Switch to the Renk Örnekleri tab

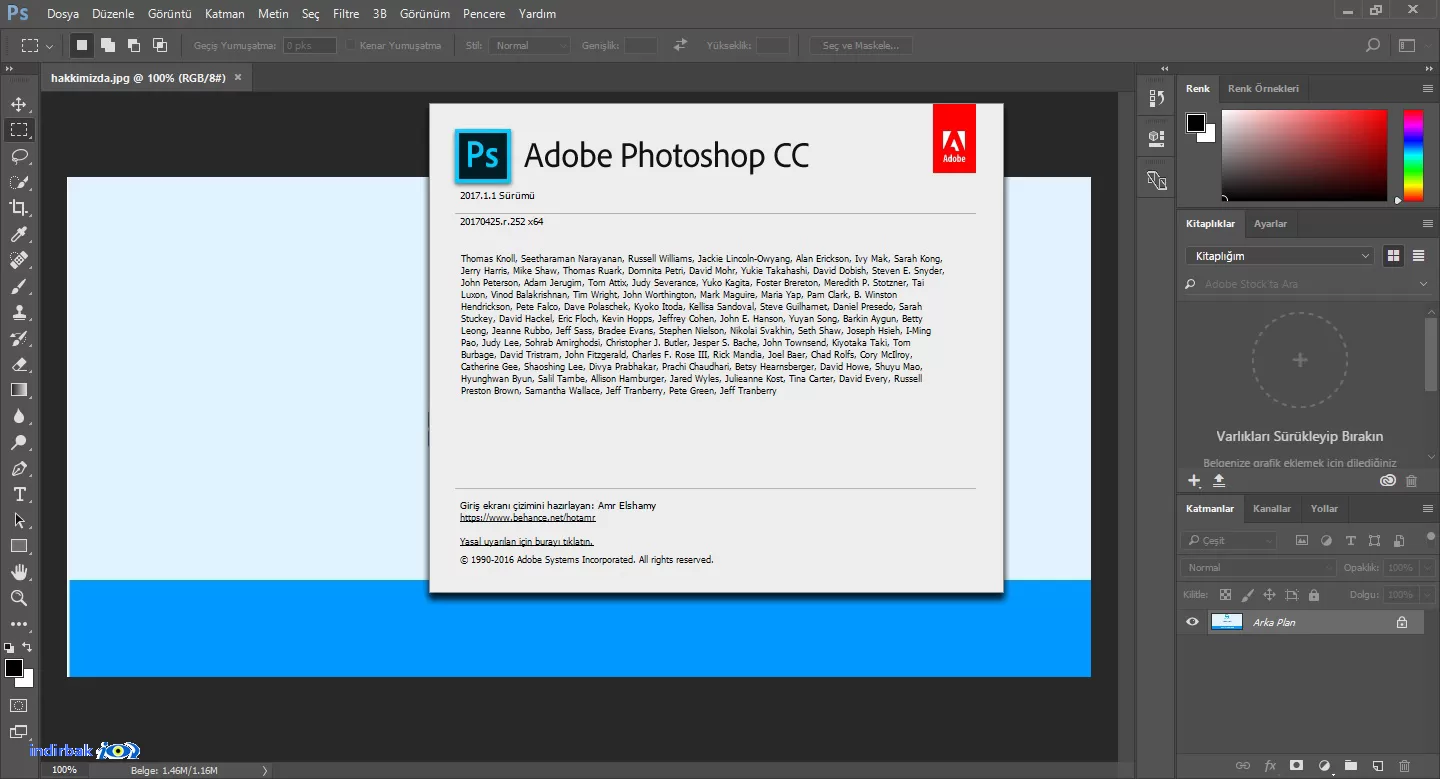(1263, 88)
